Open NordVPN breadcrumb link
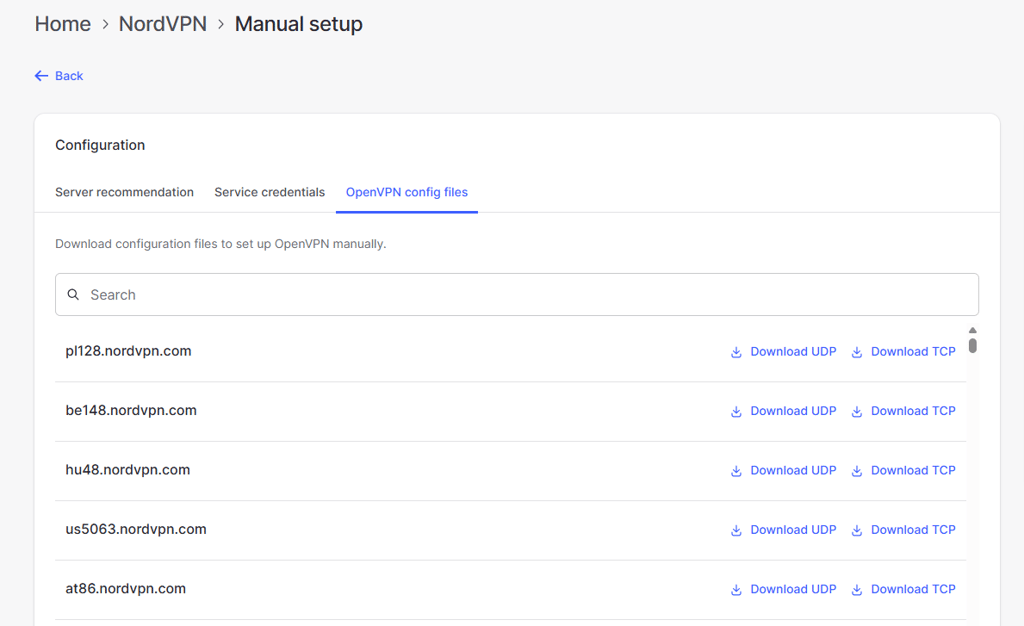The width and height of the screenshot is (1024, 626). (163, 24)
